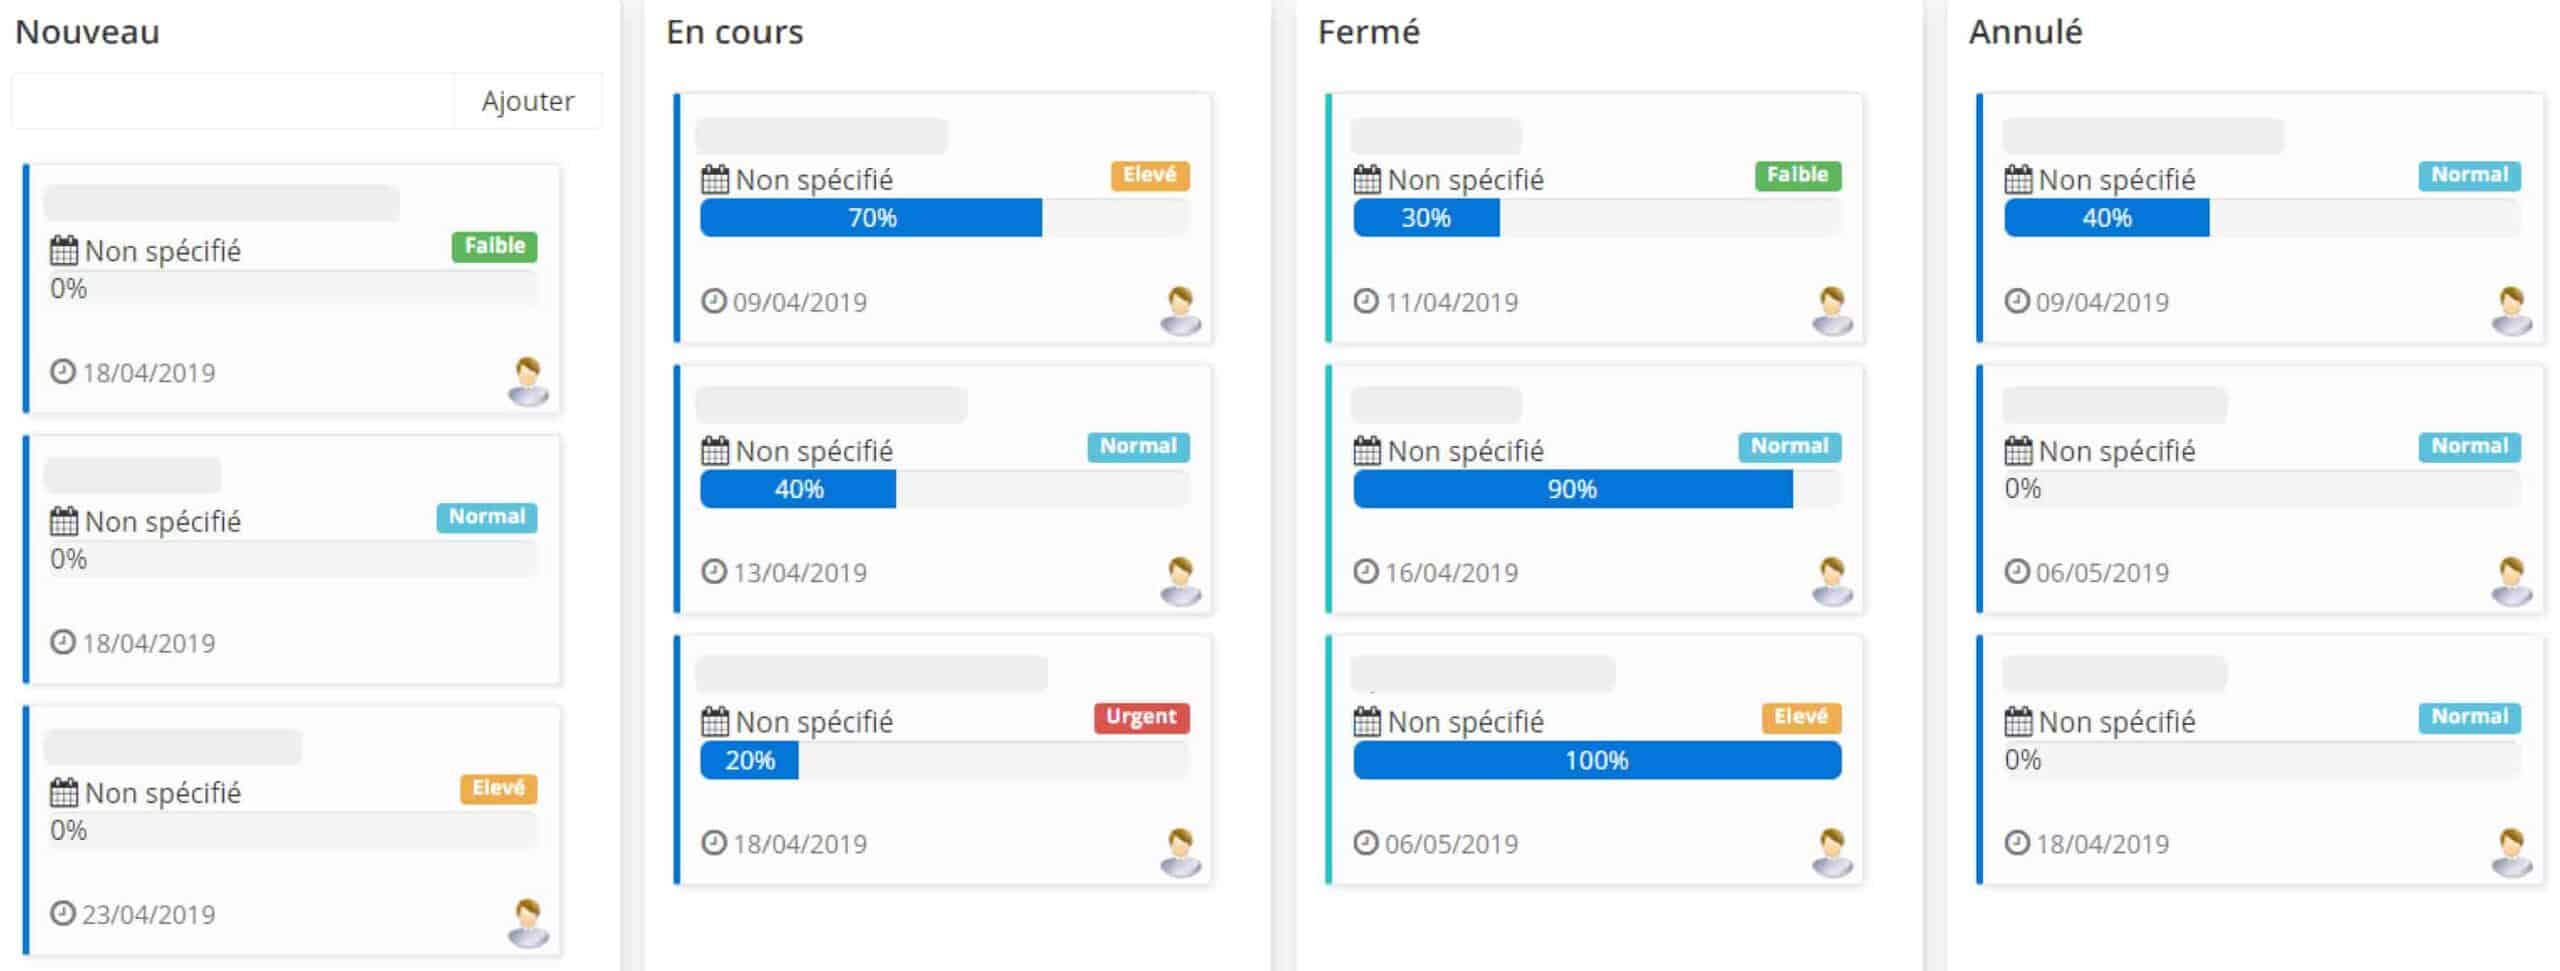
Task: Select the En cours column header
Action: click(x=735, y=32)
